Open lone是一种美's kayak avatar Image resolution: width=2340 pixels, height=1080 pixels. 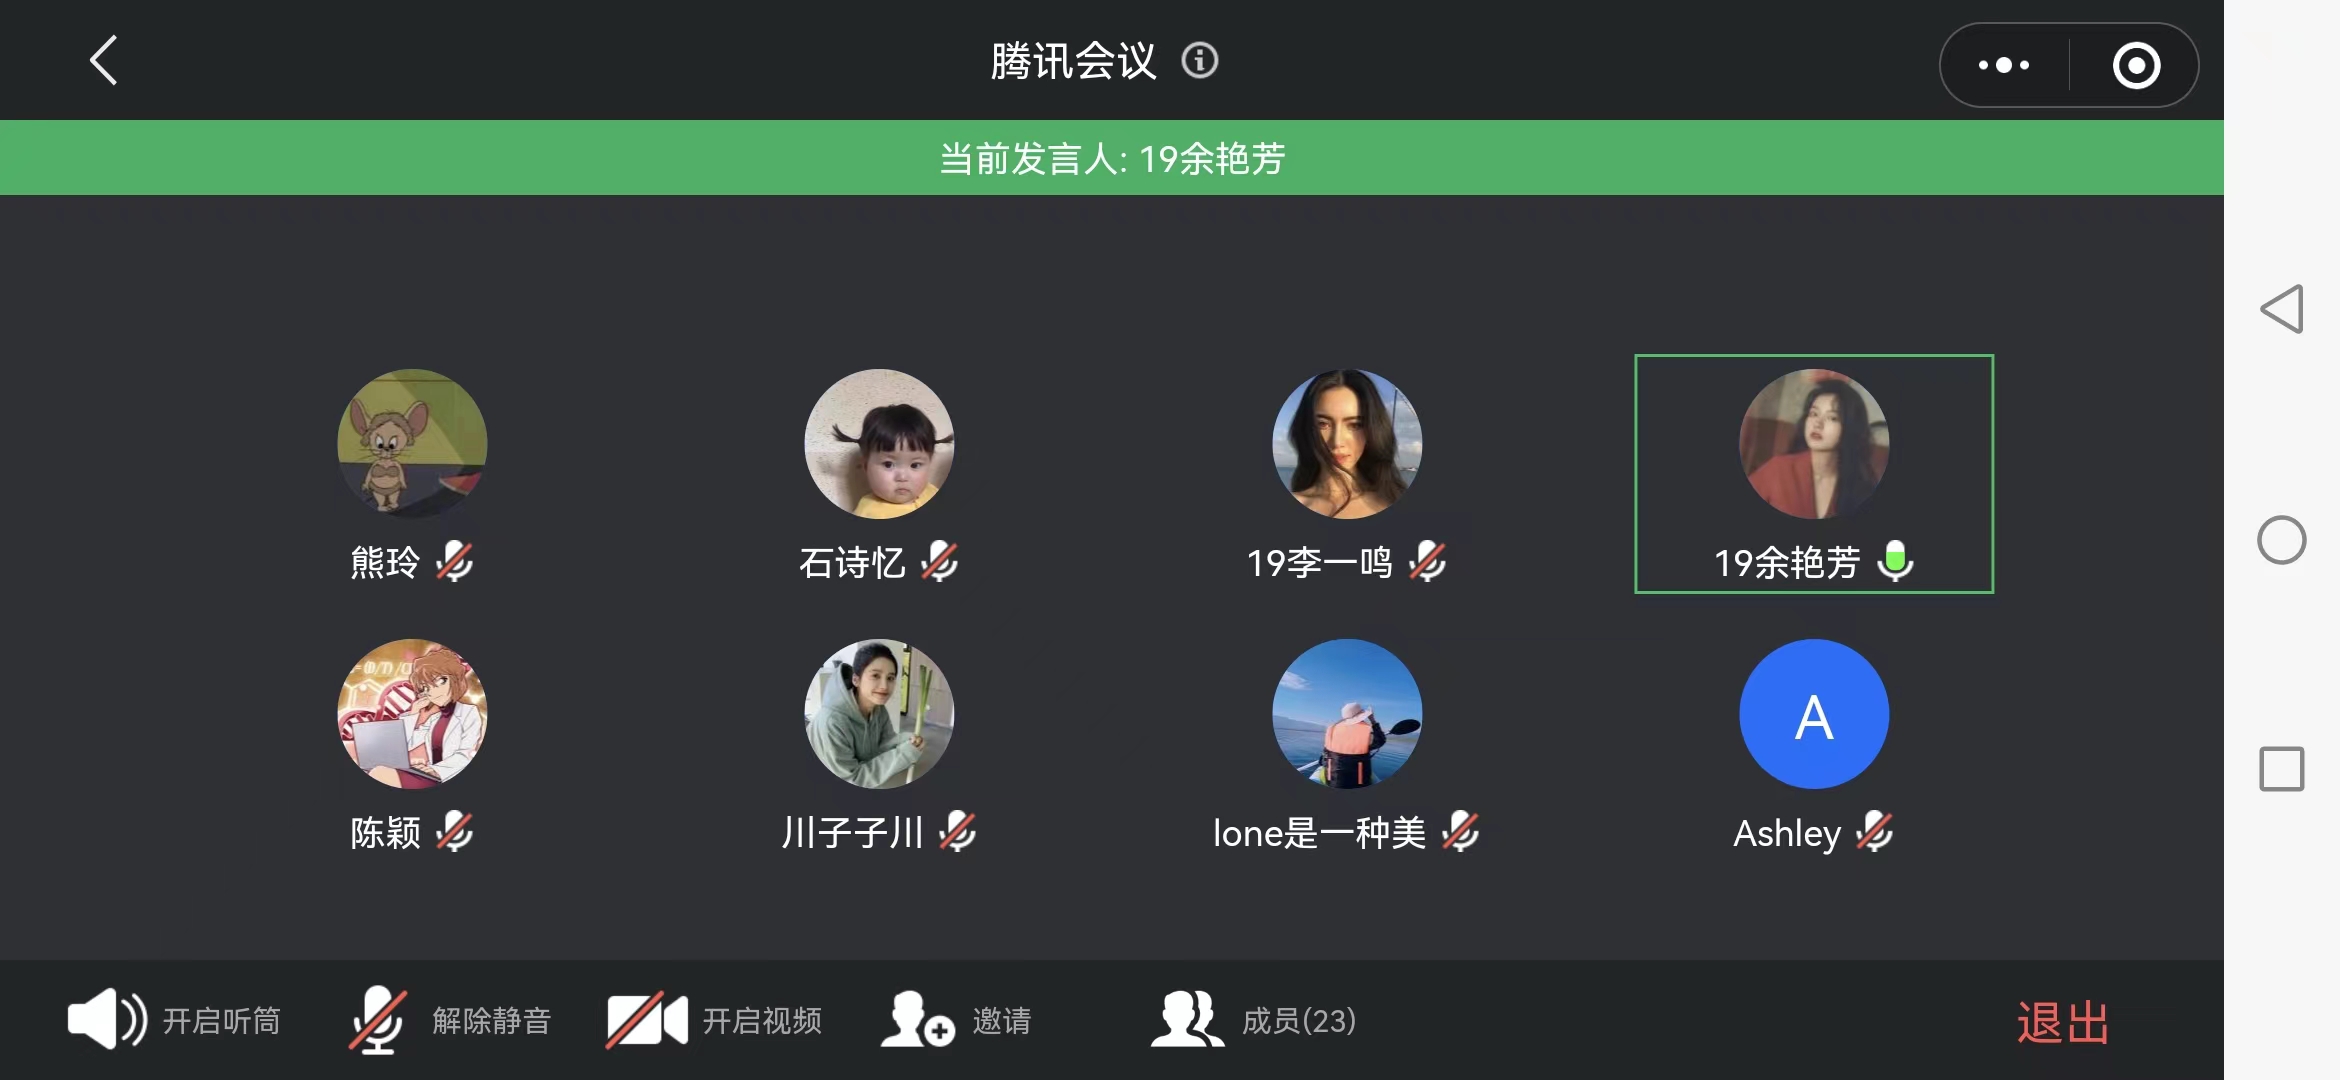[x=1347, y=714]
